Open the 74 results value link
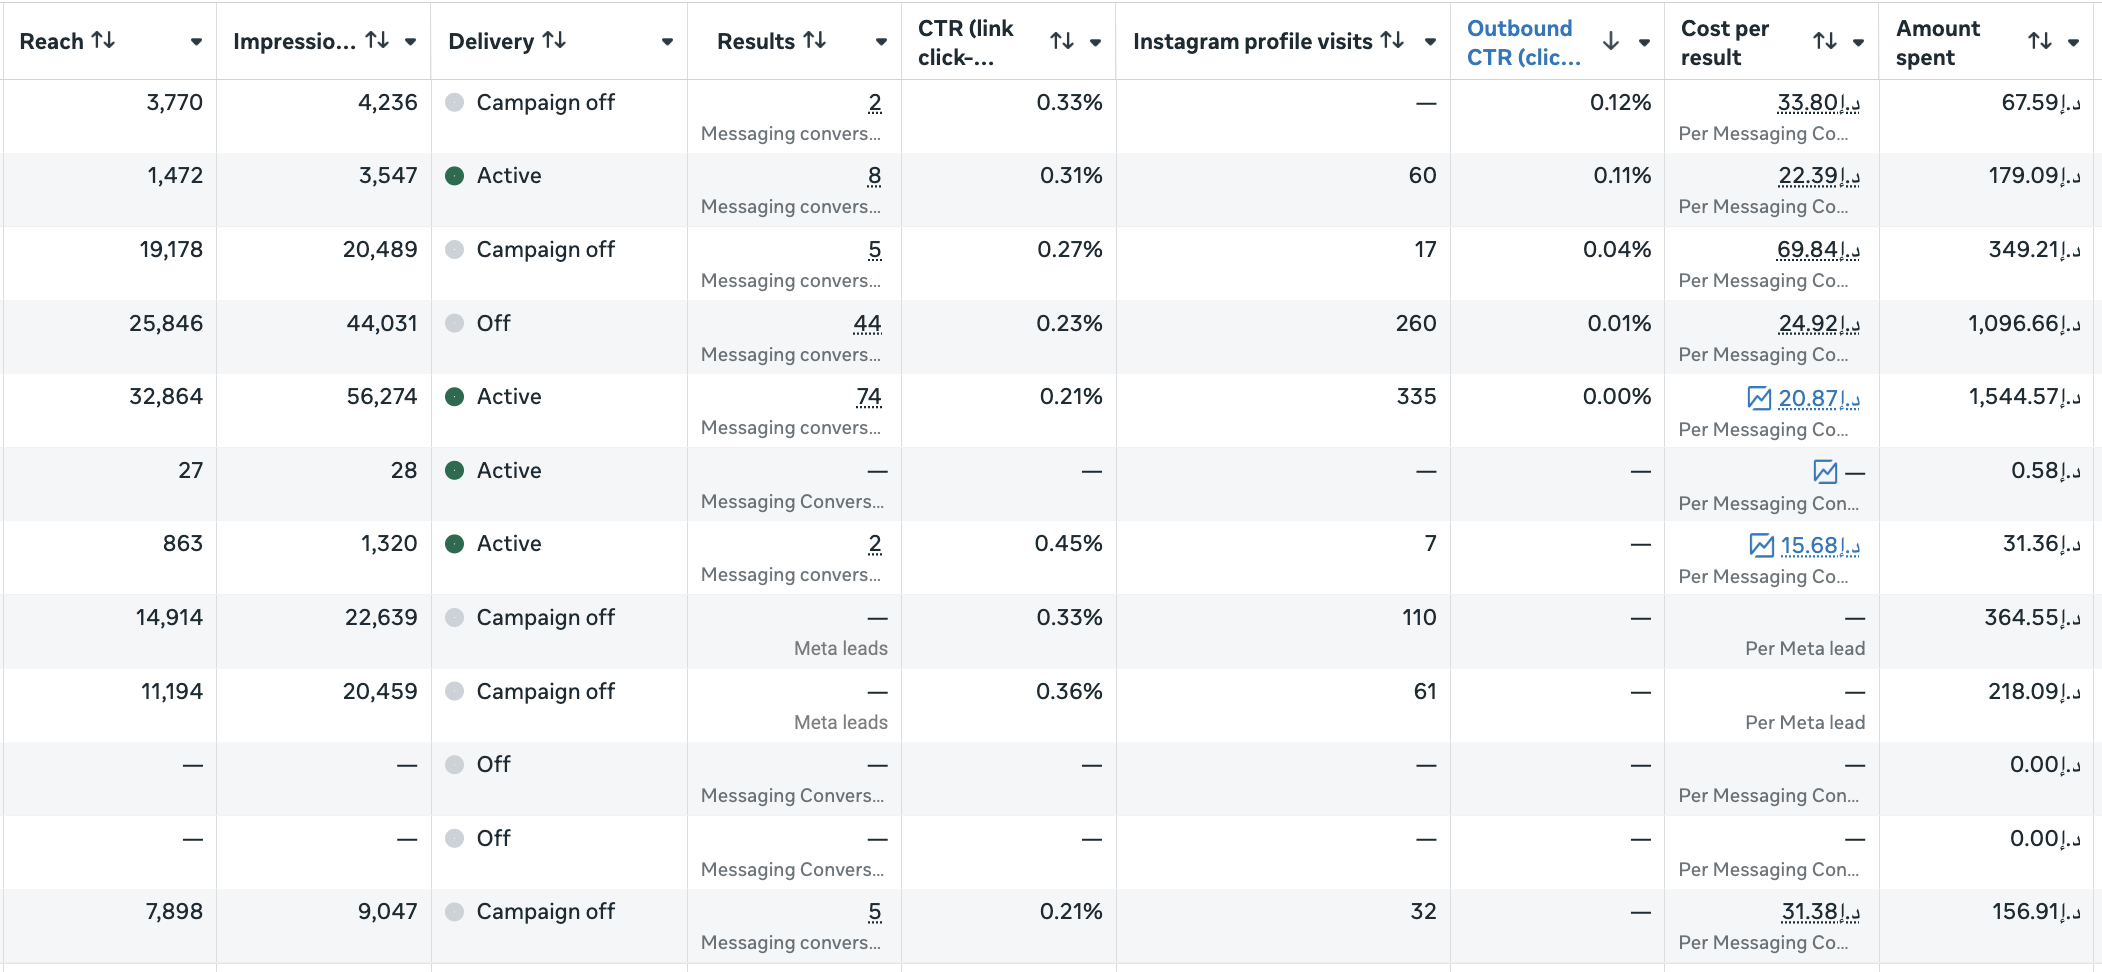This screenshot has width=2102, height=972. click(868, 397)
